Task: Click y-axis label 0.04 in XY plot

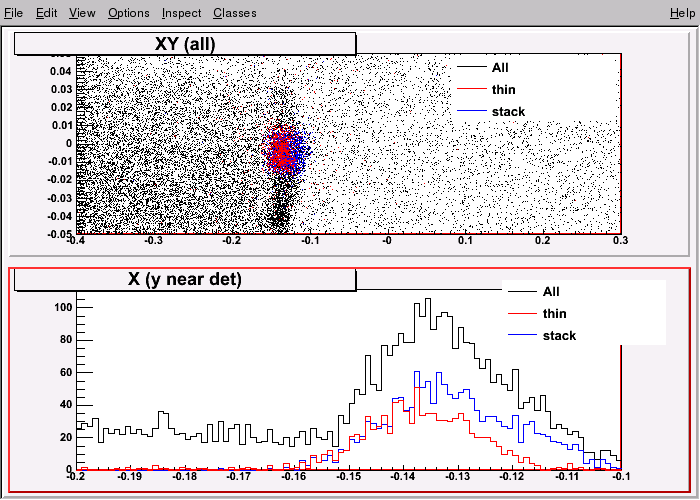Action: click(x=63, y=71)
